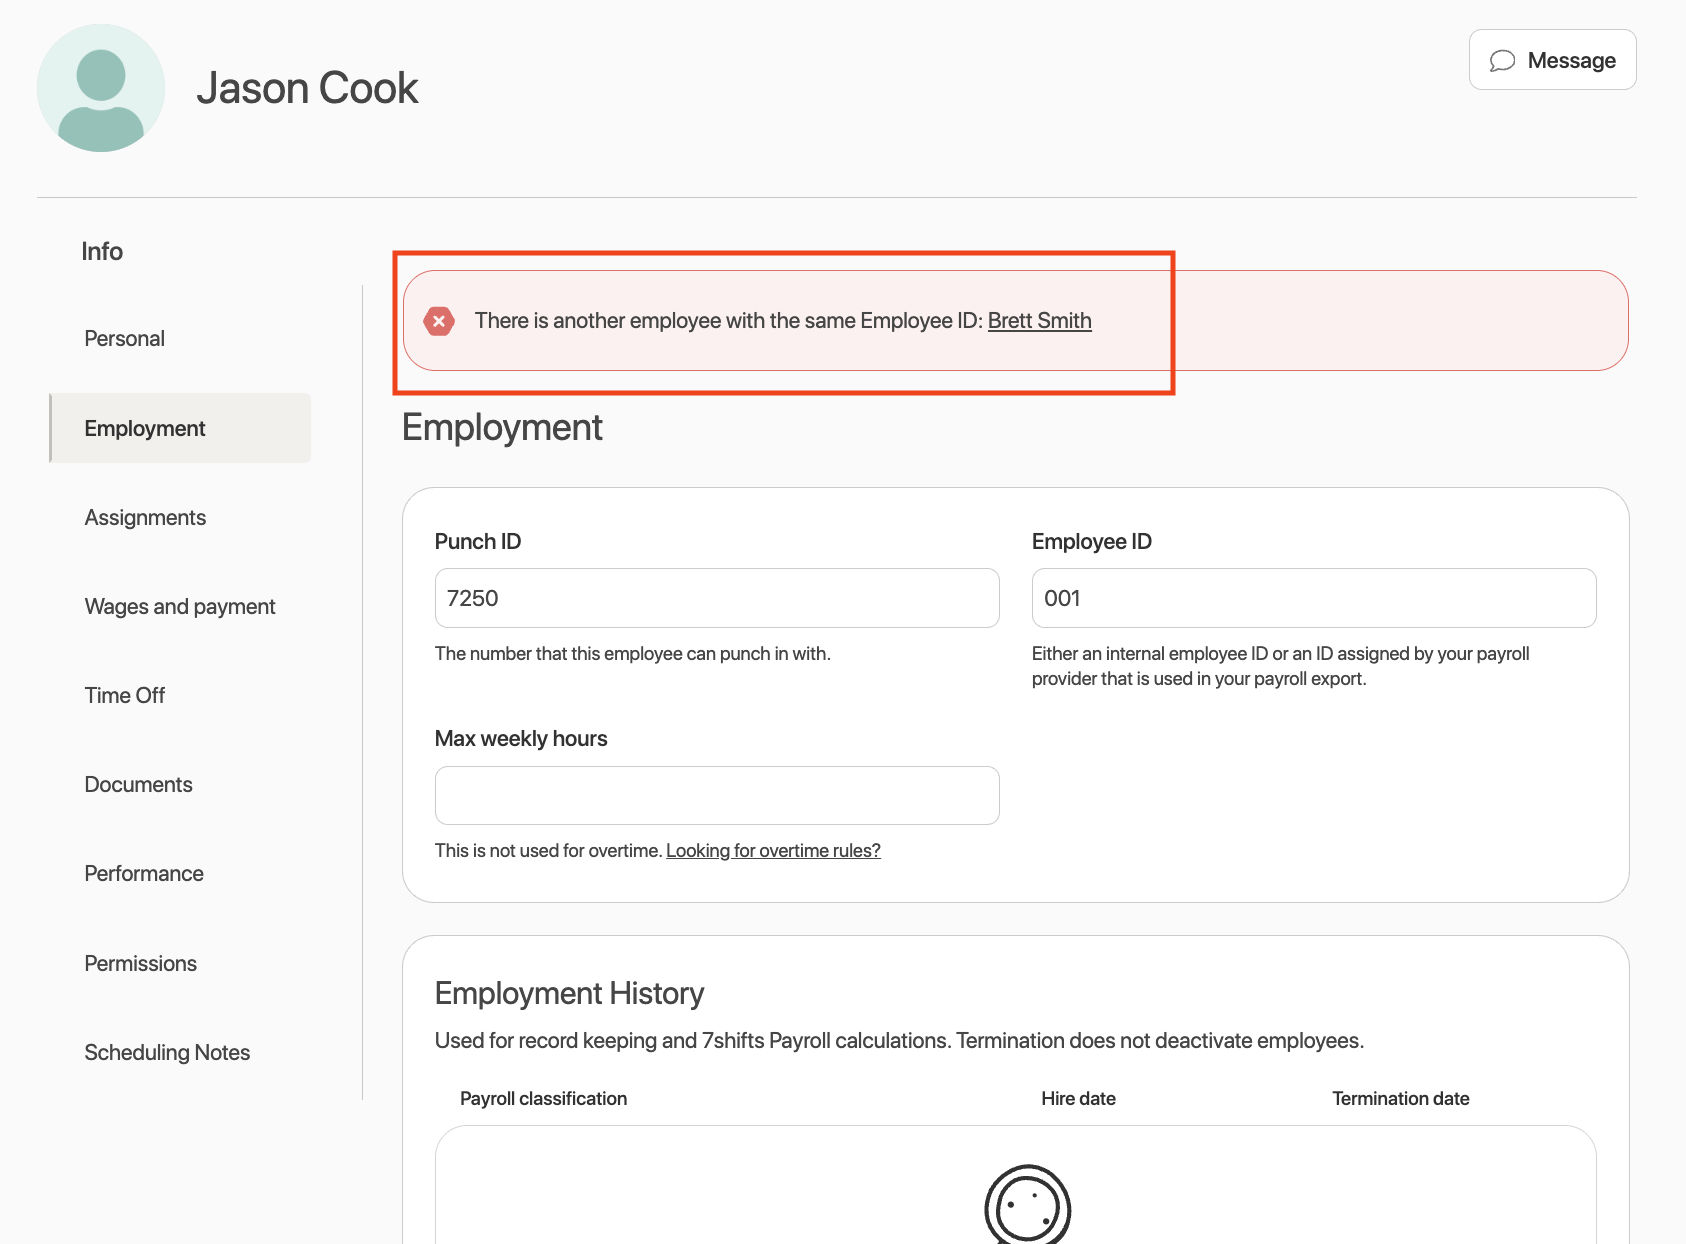1686x1244 pixels.
Task: Click the red error icon in alert
Action: (439, 321)
